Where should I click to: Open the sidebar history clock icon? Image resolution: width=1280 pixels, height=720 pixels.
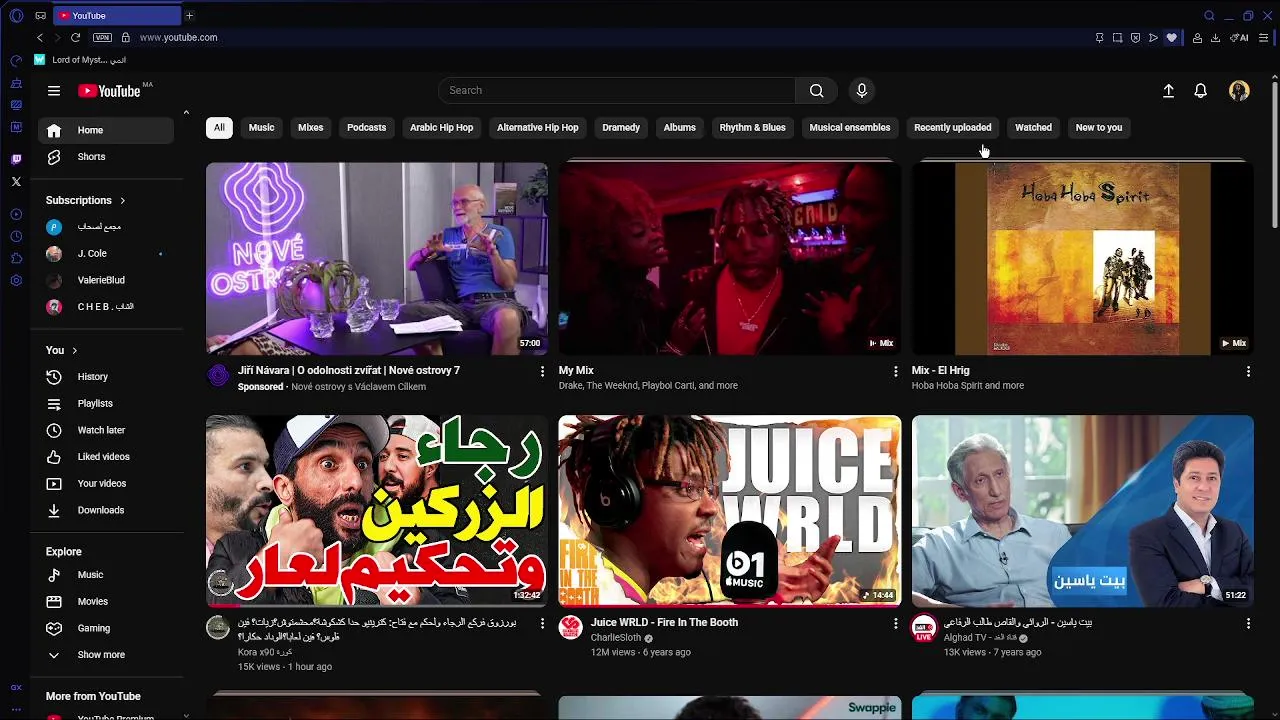pyautogui.click(x=16, y=237)
